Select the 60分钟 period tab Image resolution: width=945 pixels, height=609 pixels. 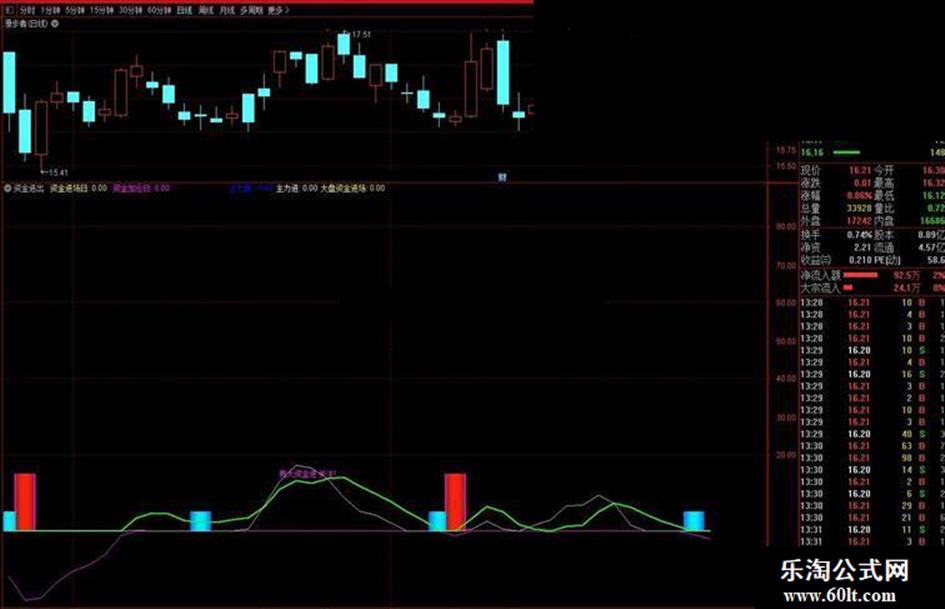(159, 11)
